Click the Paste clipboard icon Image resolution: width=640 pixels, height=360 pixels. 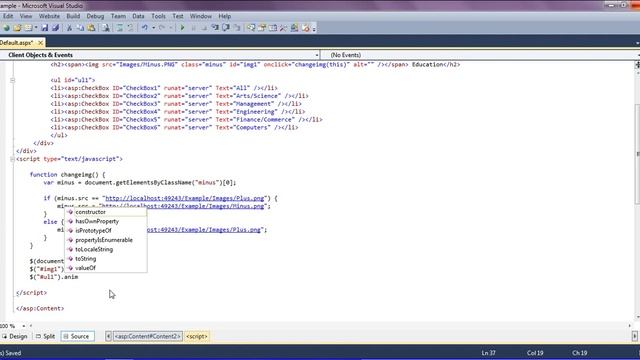(91, 28)
